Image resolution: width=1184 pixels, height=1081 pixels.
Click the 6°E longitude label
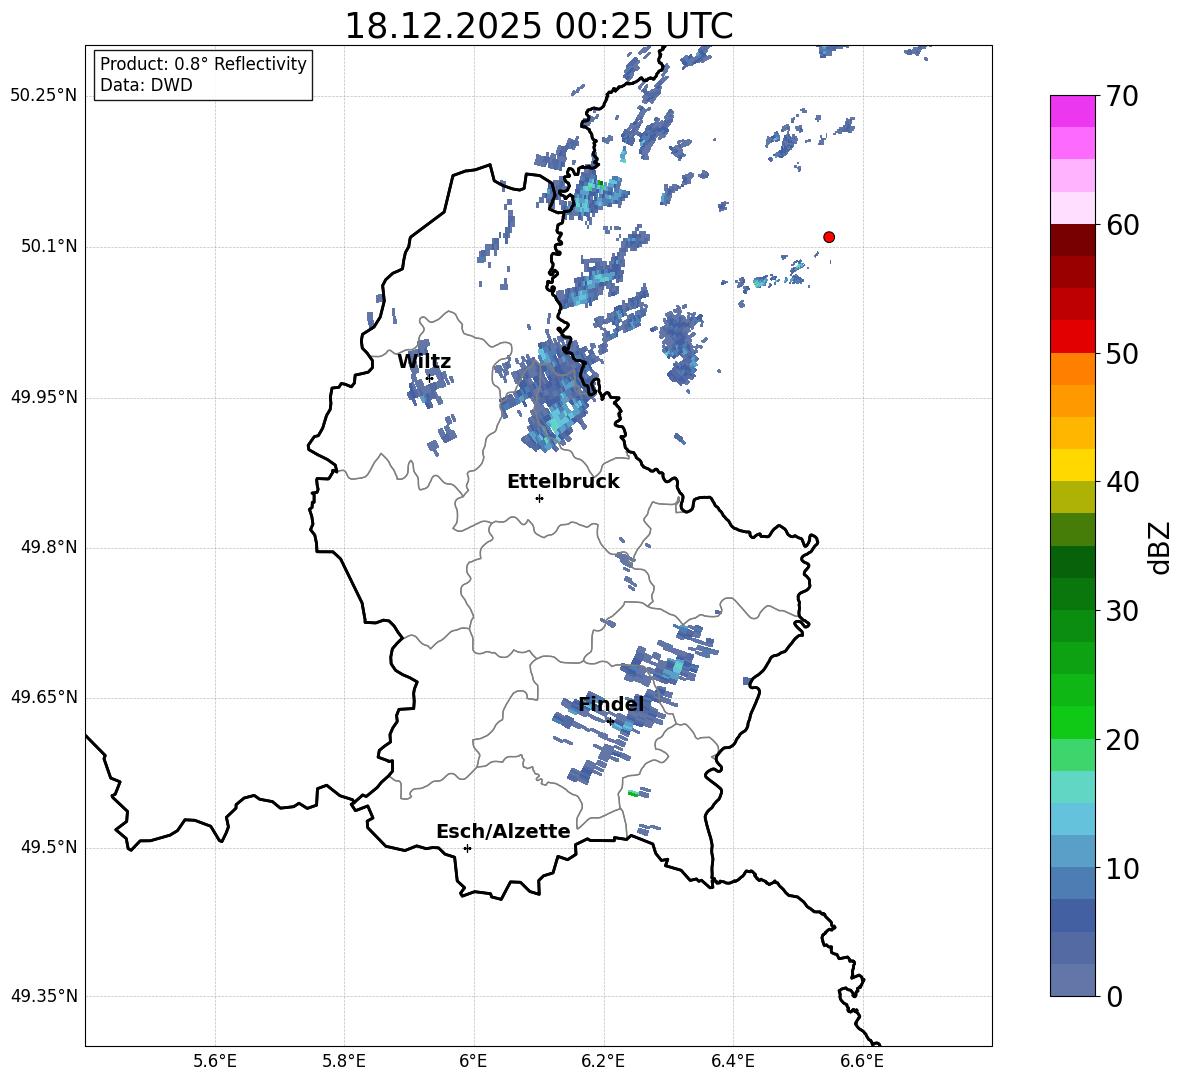point(473,1061)
